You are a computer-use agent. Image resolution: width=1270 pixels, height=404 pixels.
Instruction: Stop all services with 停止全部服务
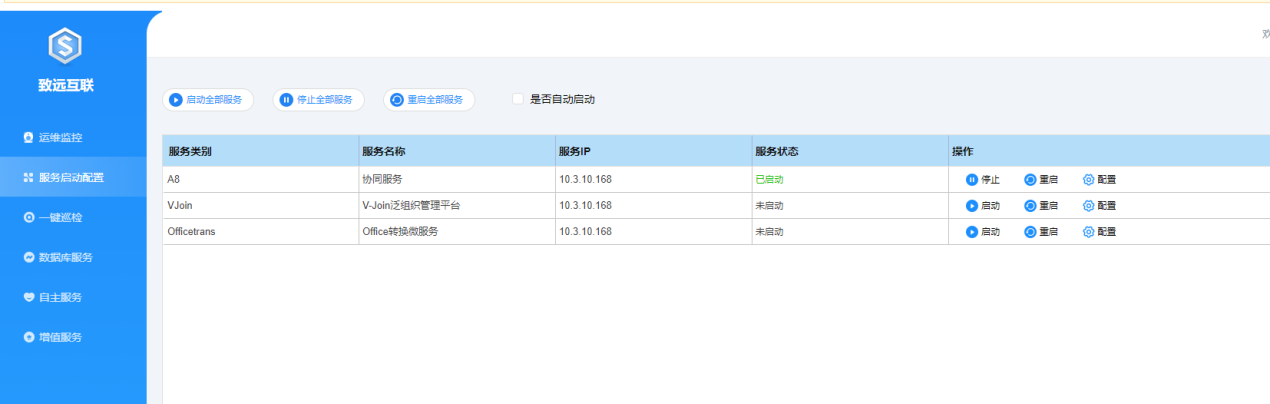coord(318,100)
